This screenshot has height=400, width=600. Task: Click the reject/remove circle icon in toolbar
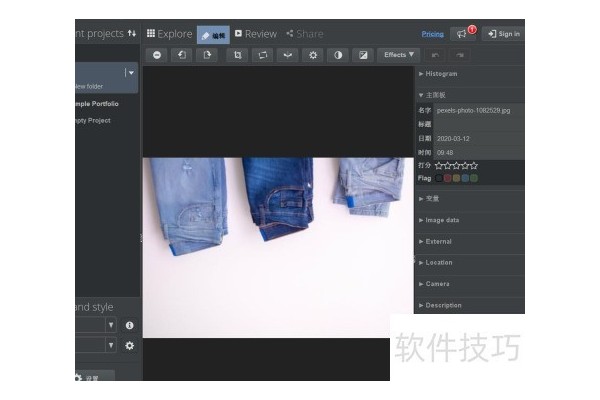point(157,55)
